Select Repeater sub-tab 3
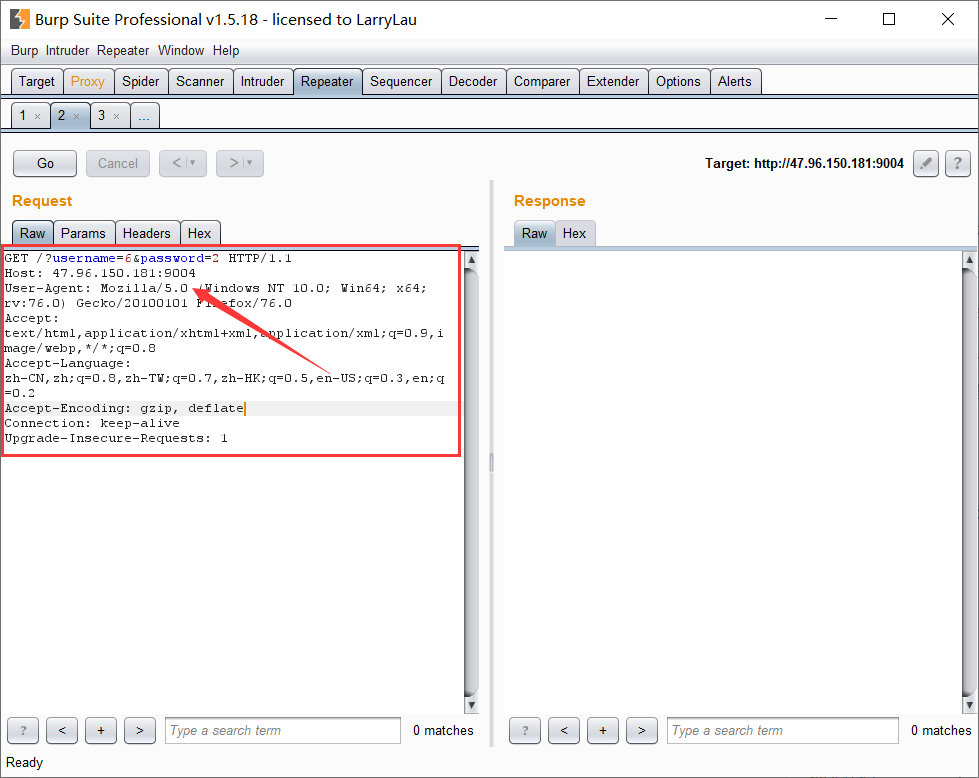 102,116
